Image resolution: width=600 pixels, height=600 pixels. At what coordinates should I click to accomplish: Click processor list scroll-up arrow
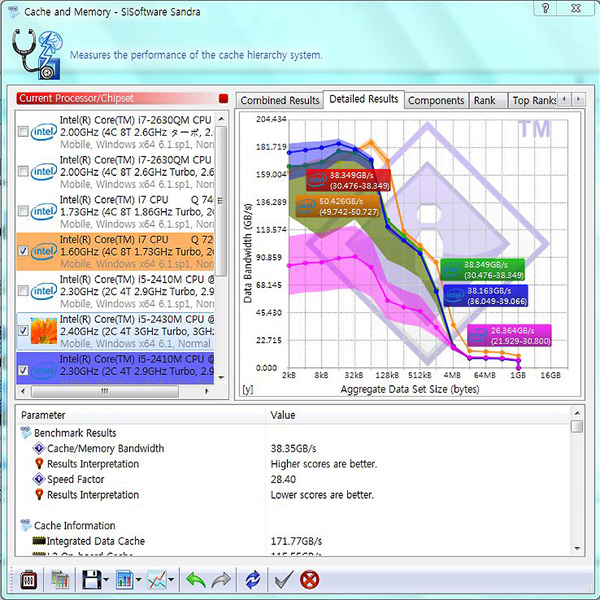(x=221, y=119)
